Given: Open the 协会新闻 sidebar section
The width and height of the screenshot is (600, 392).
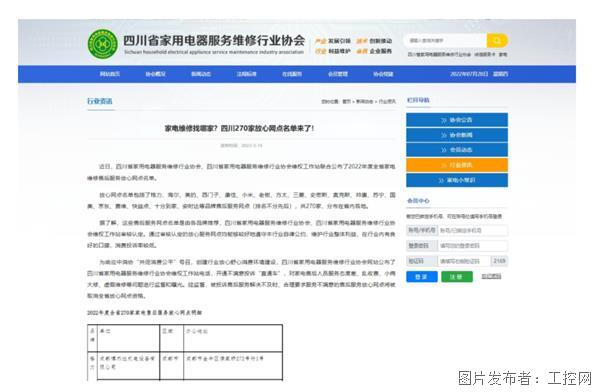Looking at the screenshot, I should pyautogui.click(x=457, y=135).
